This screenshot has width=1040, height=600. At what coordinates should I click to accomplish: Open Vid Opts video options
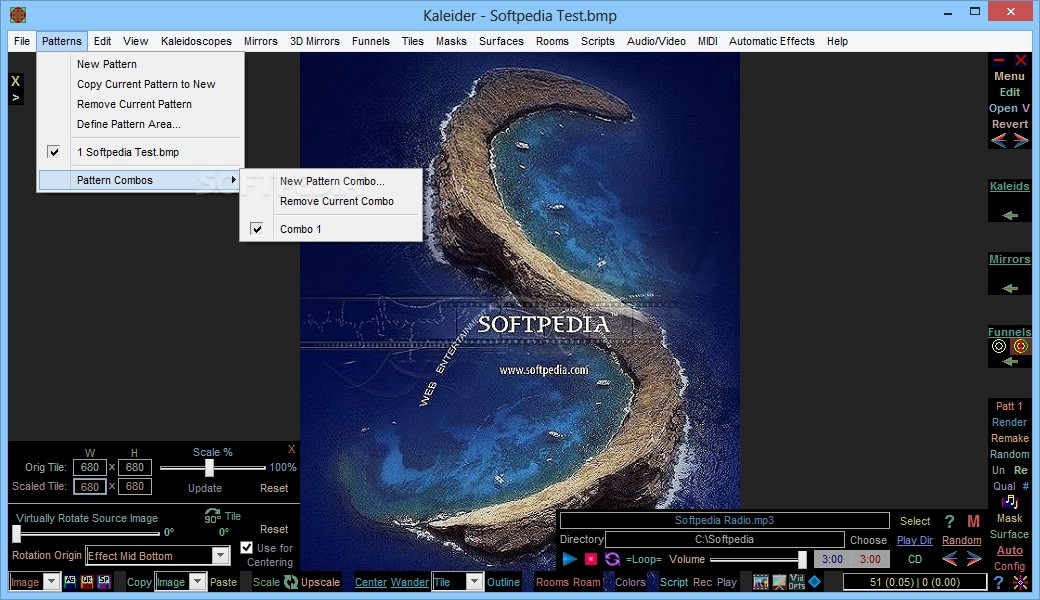[797, 582]
